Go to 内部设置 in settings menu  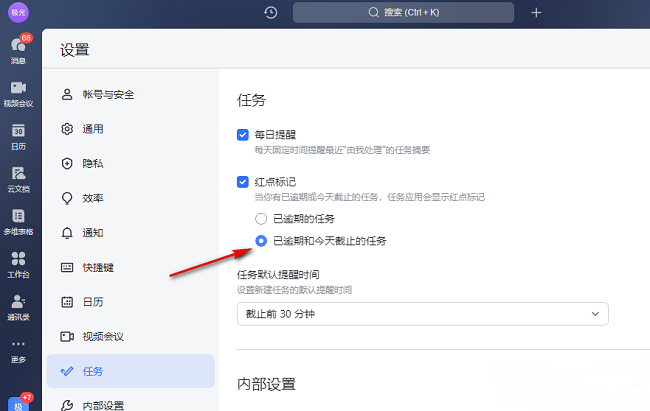tap(131, 405)
